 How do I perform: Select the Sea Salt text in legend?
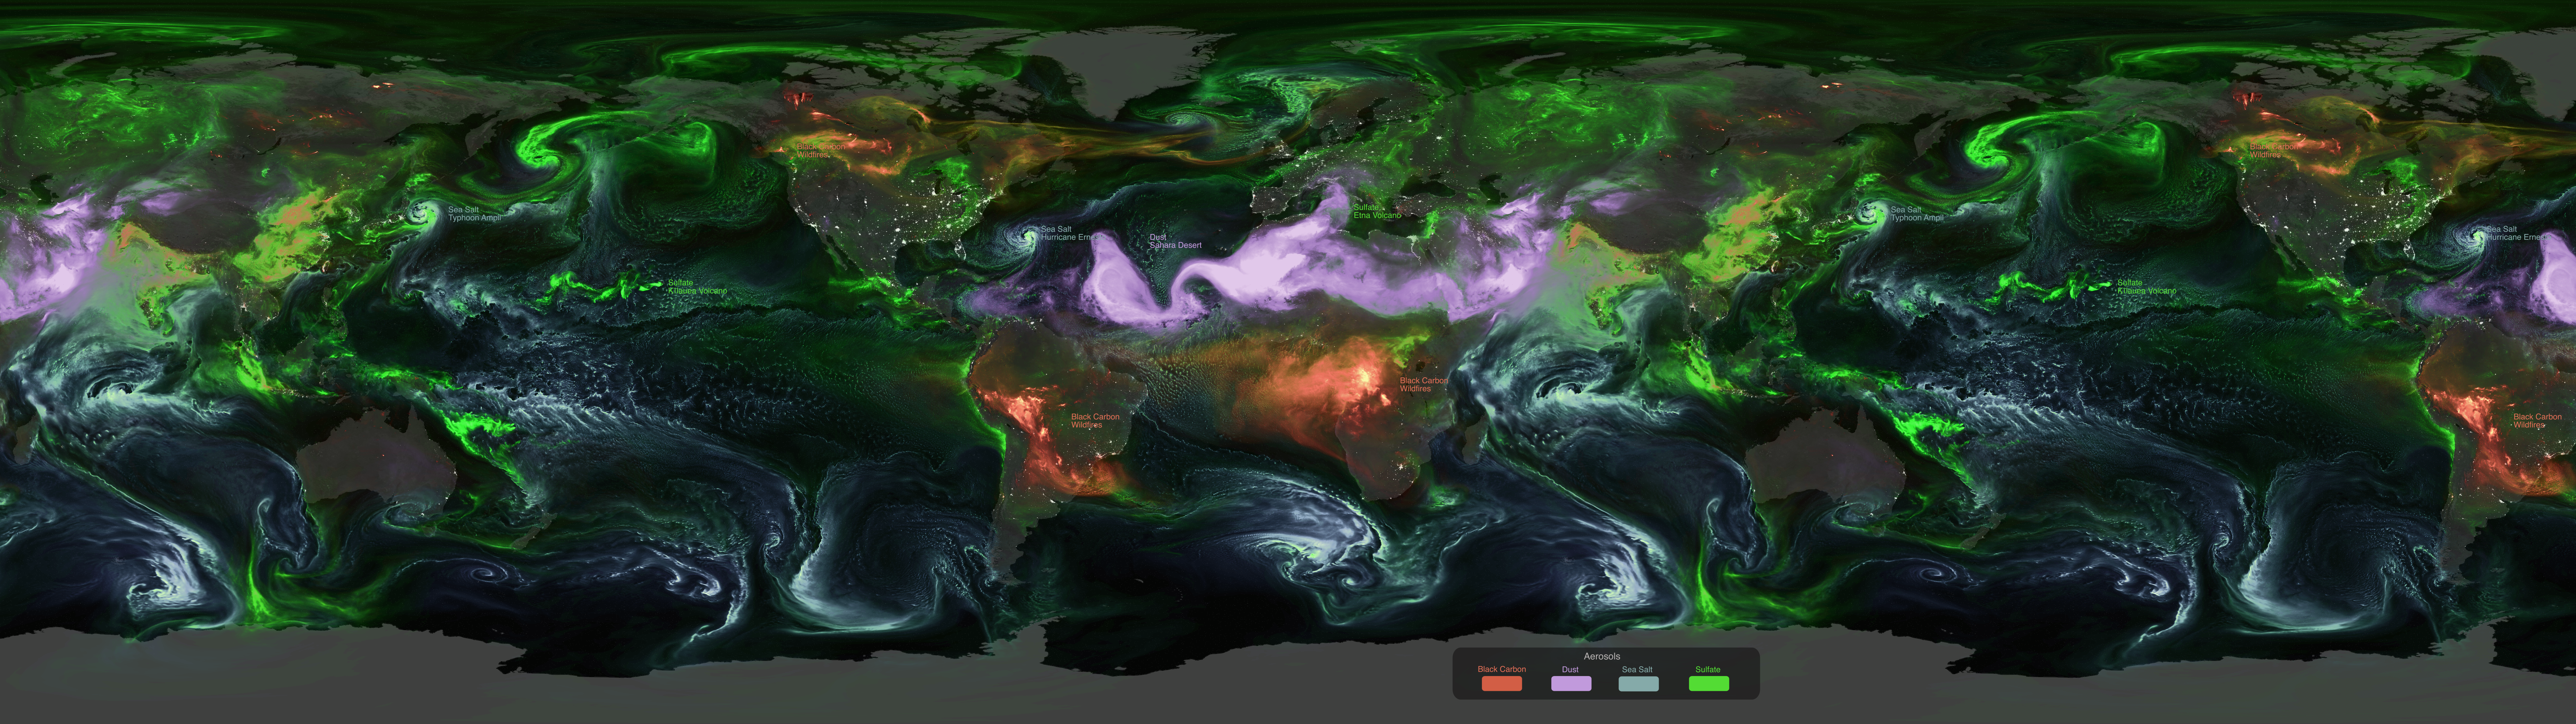coord(1637,669)
